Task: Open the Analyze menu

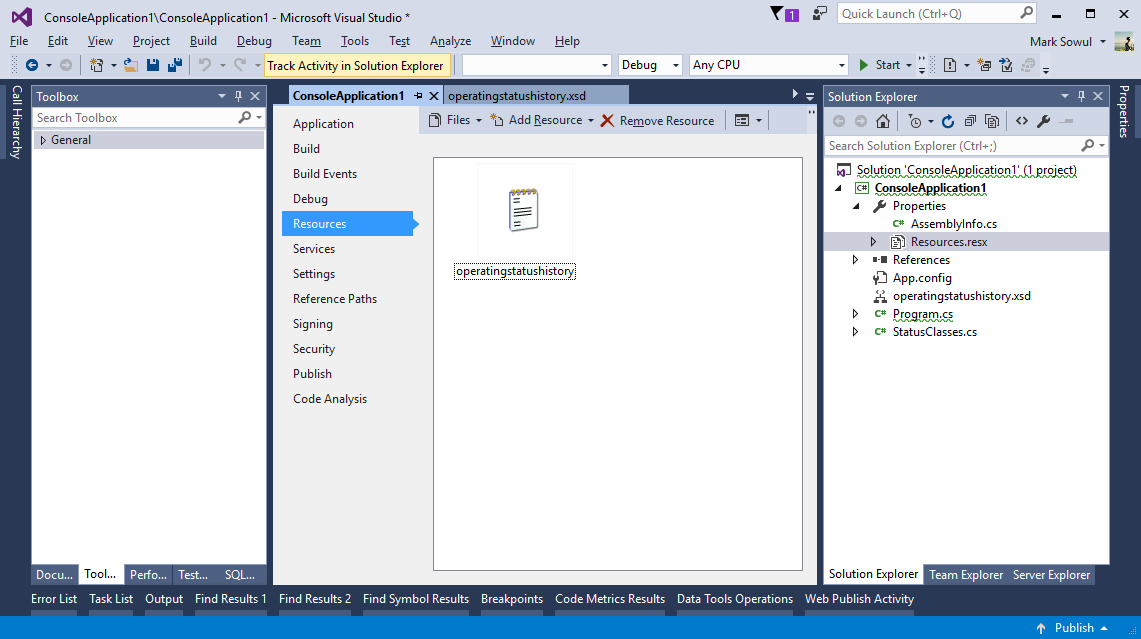Action: pos(450,41)
